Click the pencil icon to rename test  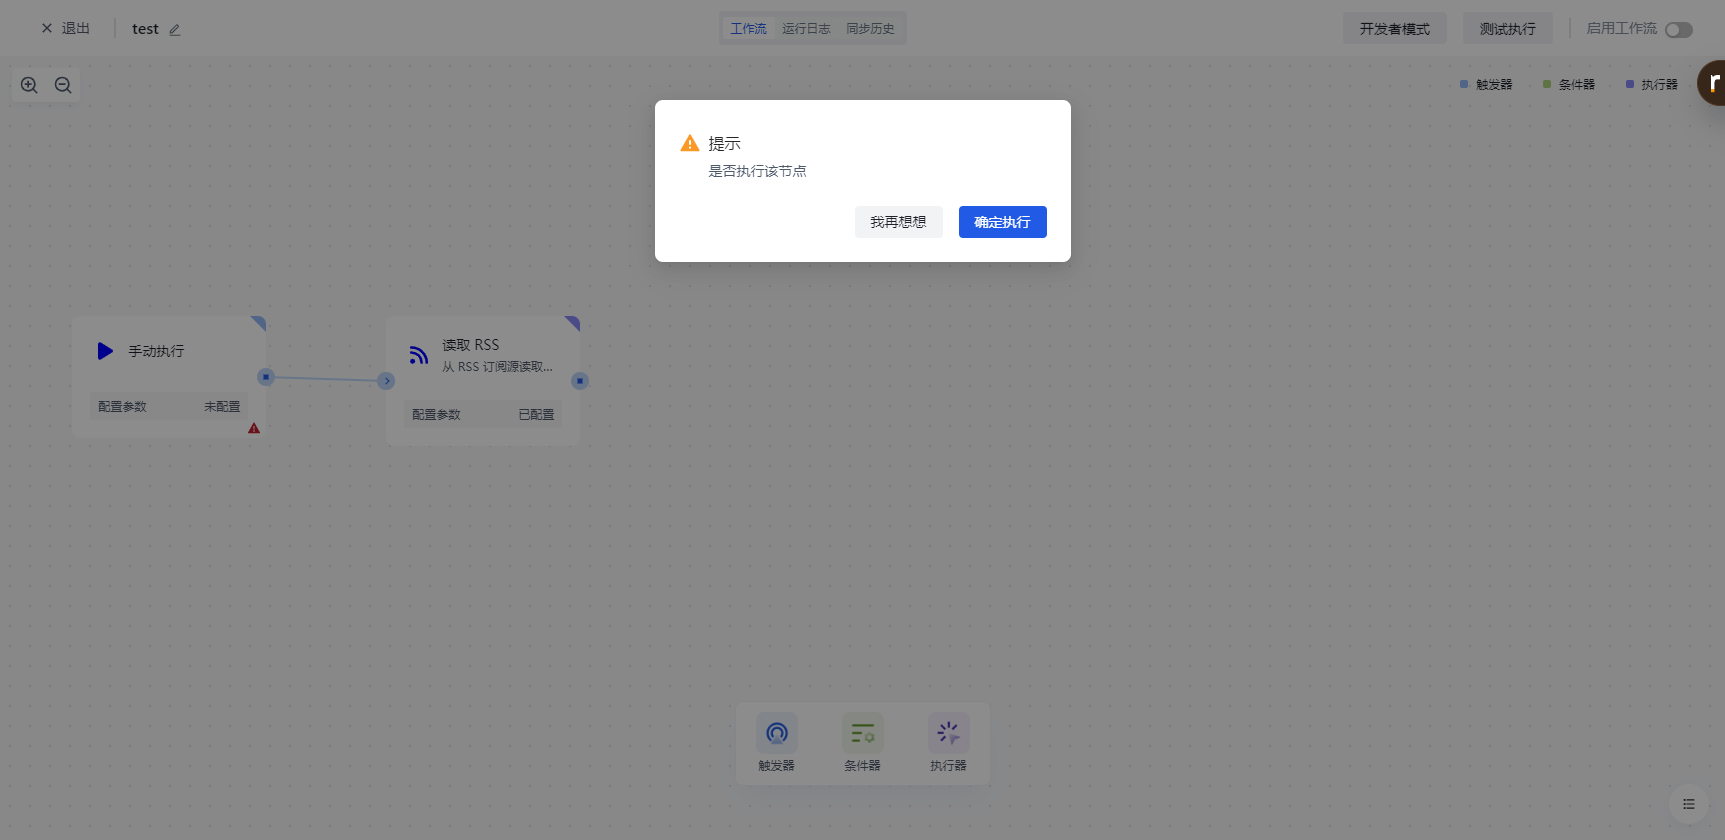click(x=175, y=30)
